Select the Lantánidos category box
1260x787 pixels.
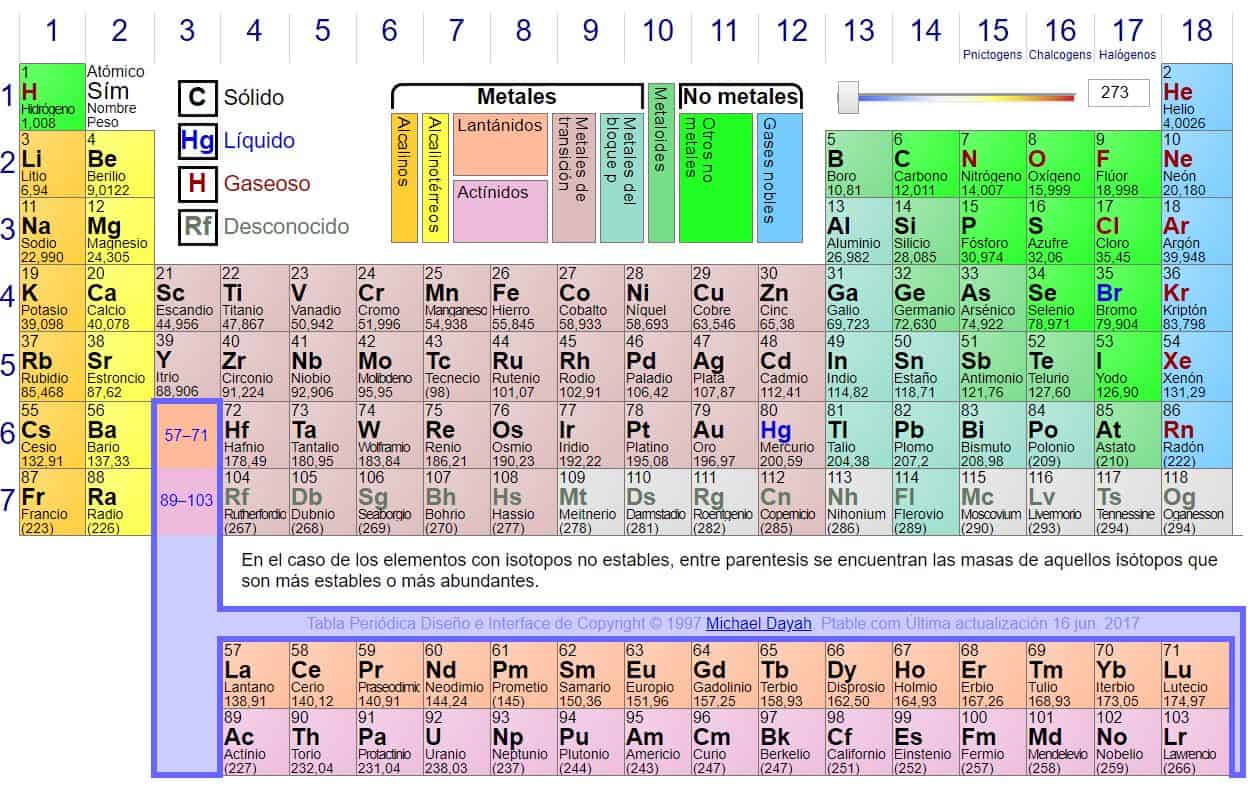click(499, 144)
